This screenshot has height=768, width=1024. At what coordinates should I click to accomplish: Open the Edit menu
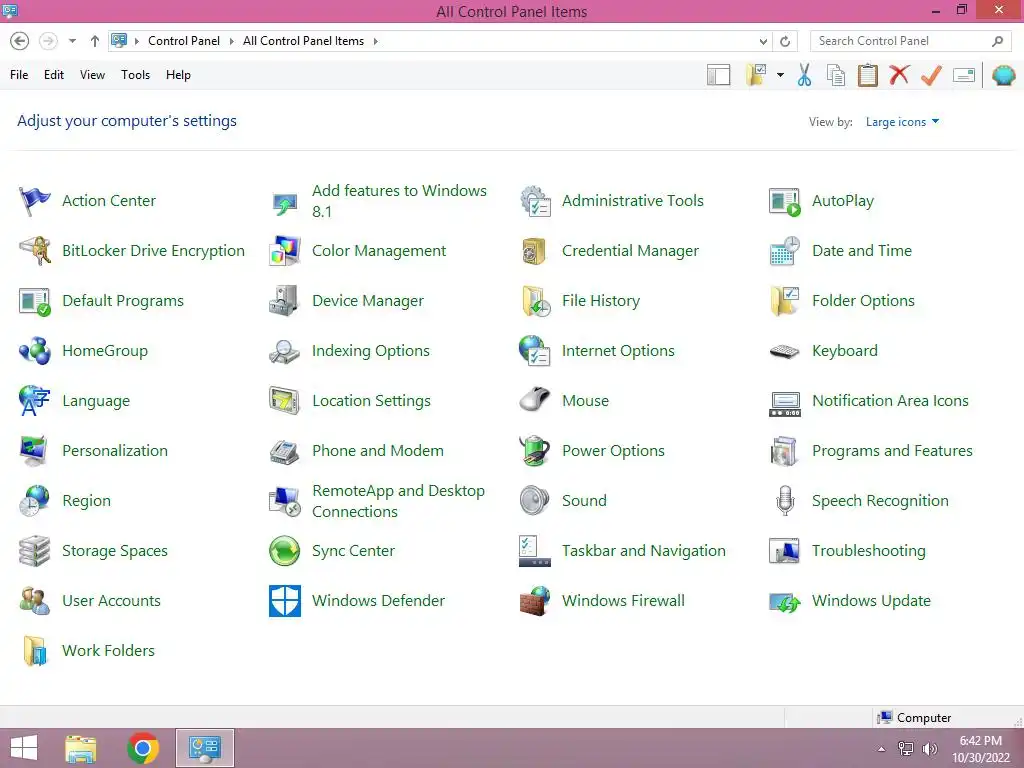[x=54, y=75]
